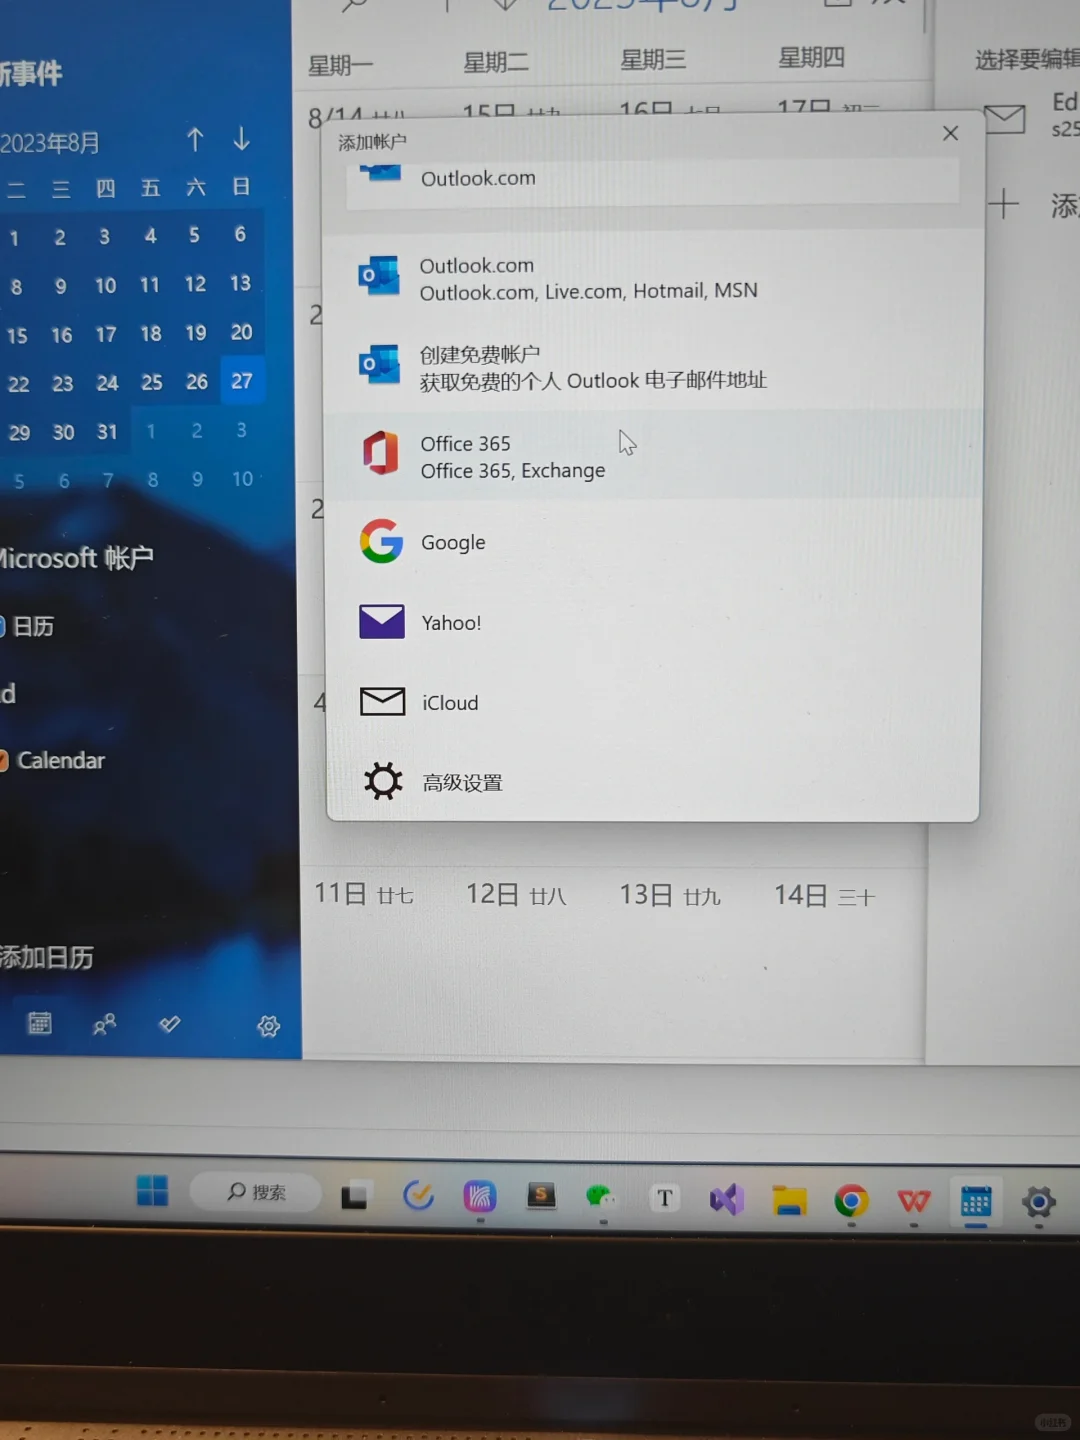
Task: Open the Calendar view icon in sidebar
Action: 39,1023
